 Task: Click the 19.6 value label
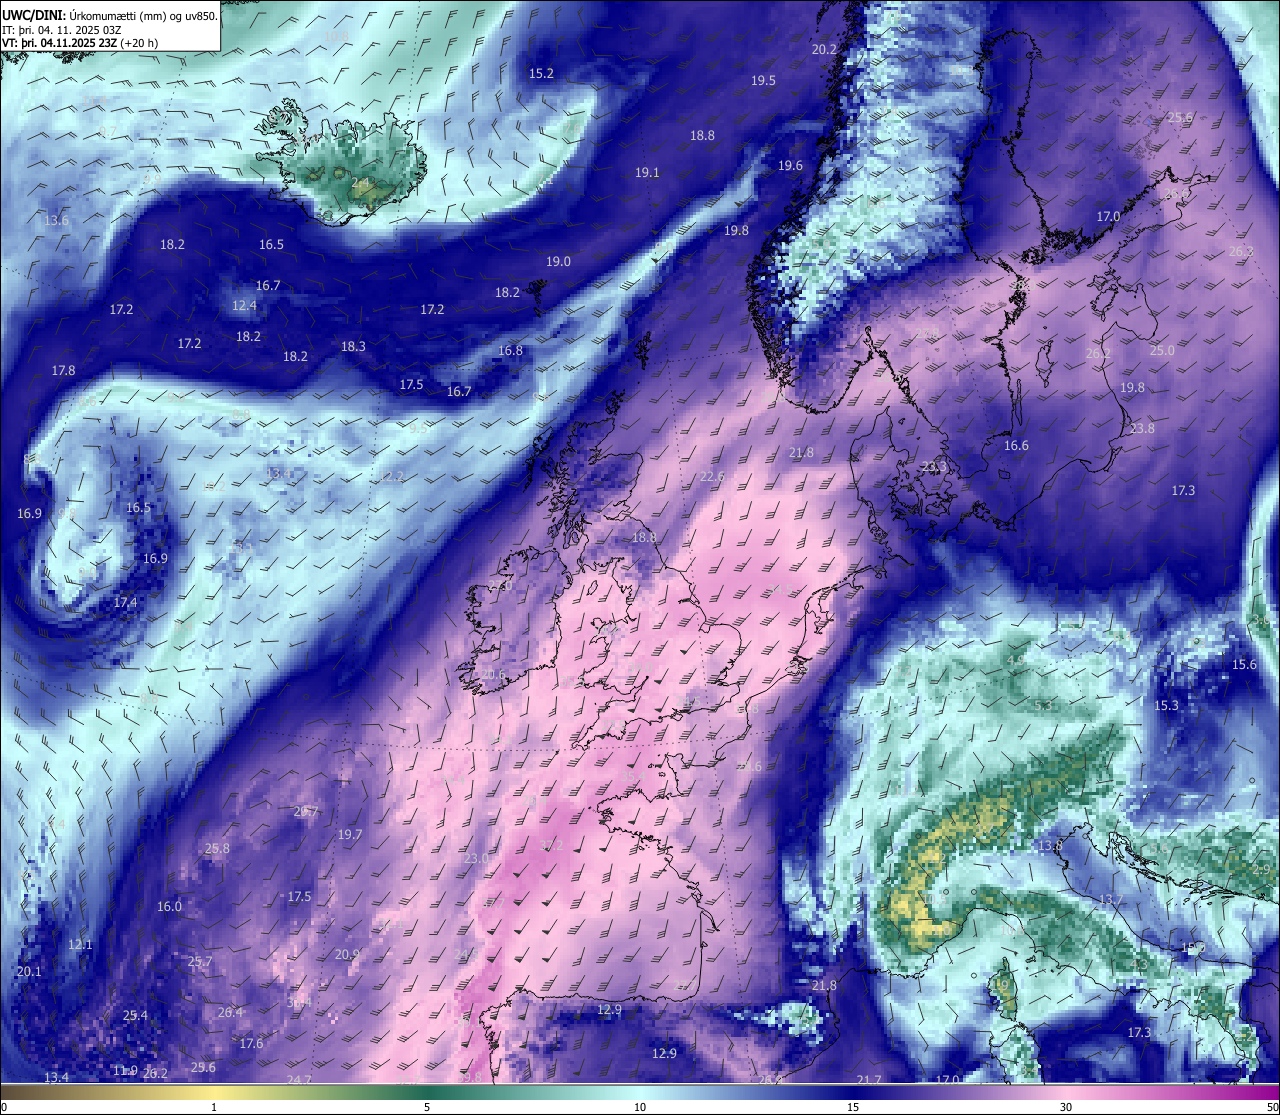(790, 165)
